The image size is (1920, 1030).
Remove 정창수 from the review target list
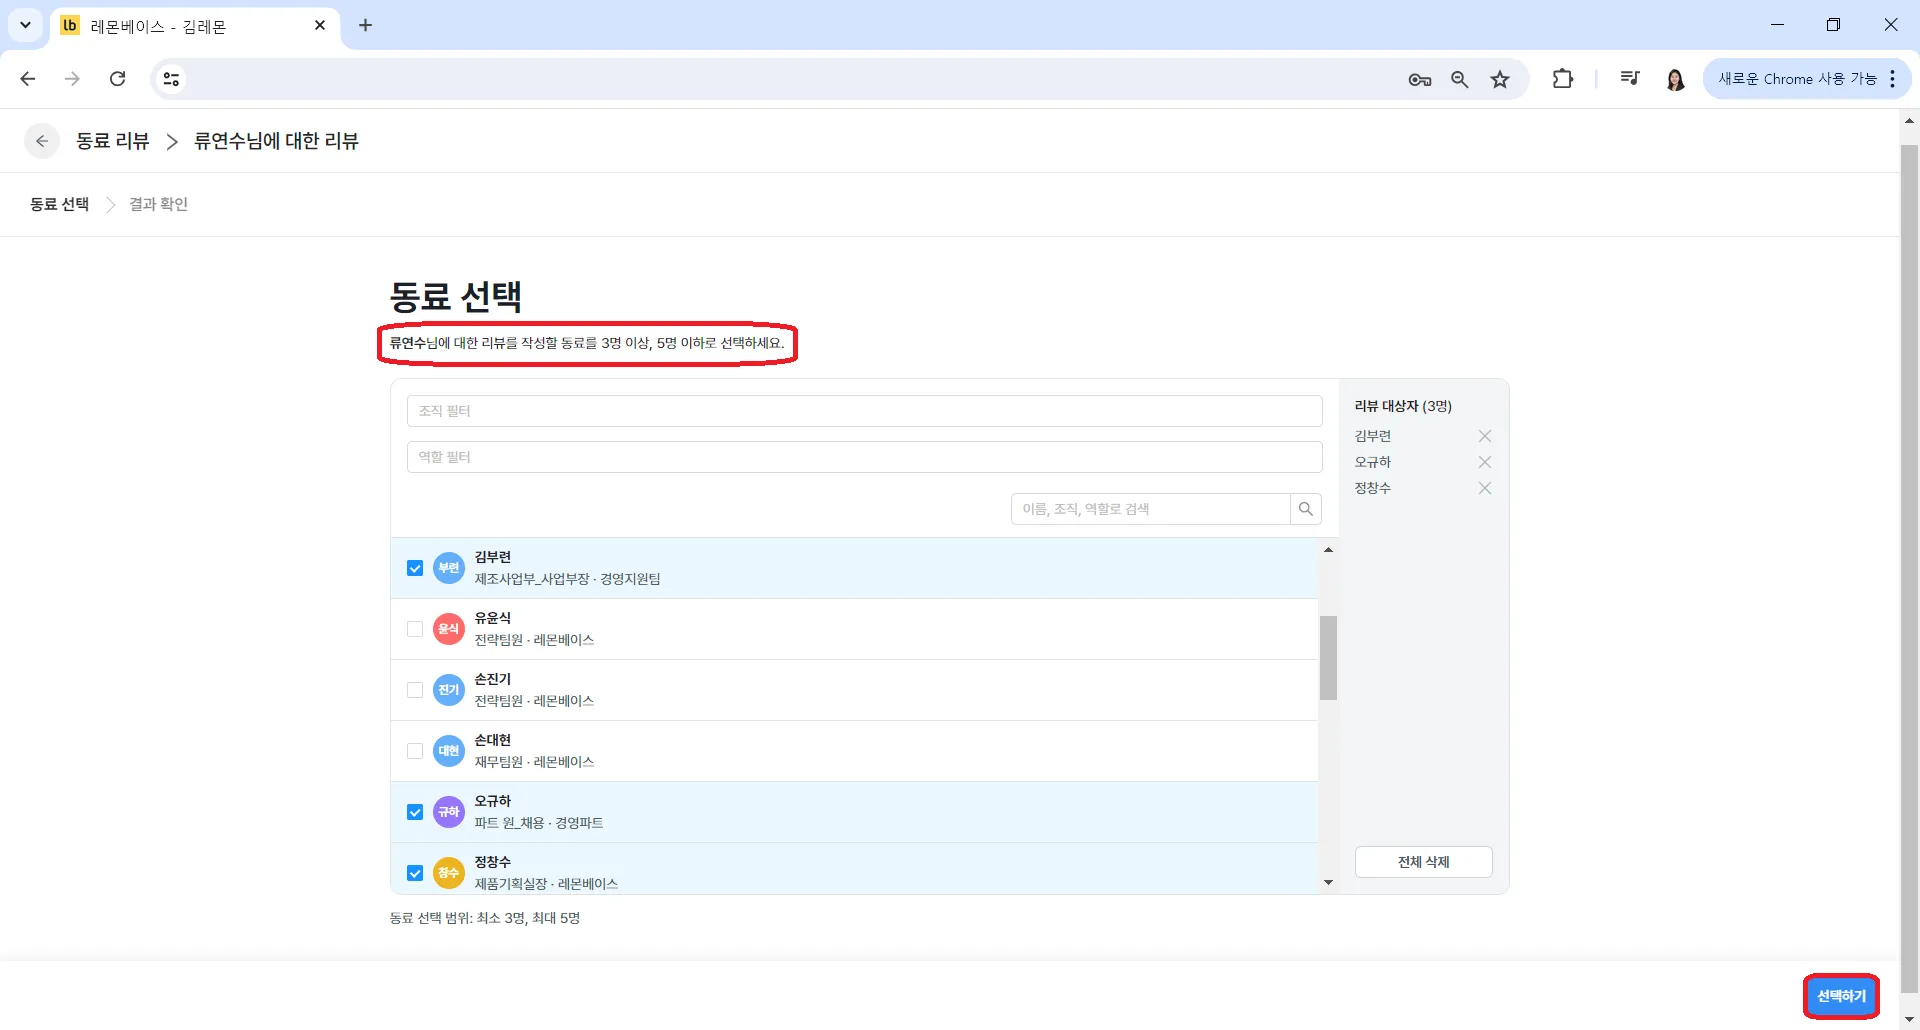tap(1485, 488)
